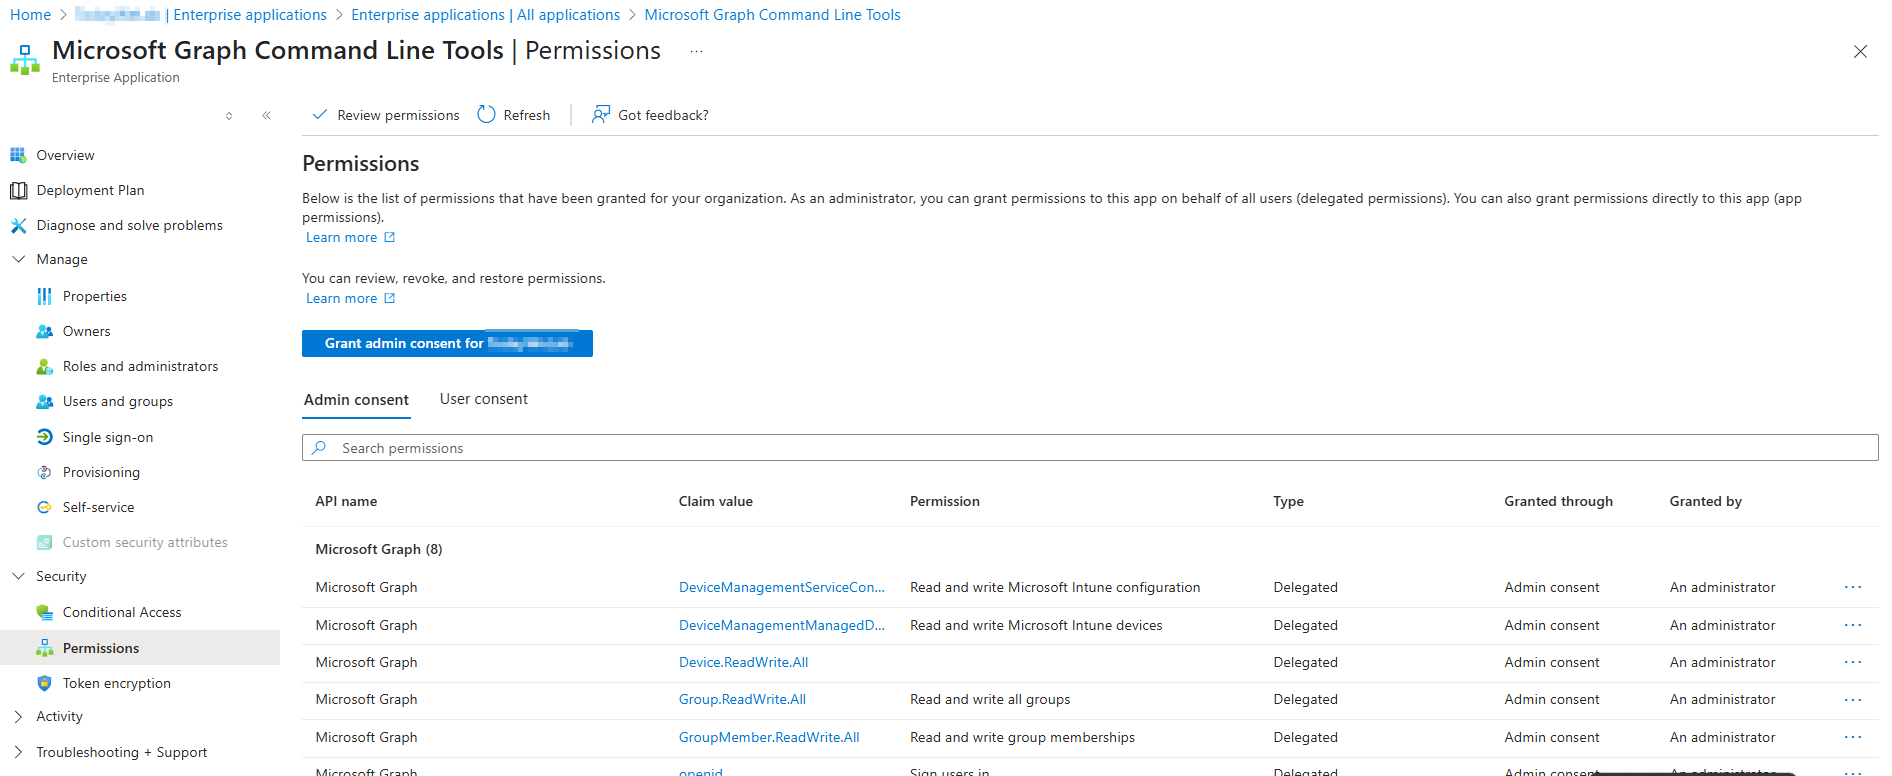This screenshot has height=776, width=1892.
Task: Click the Refresh icon in the toolbar
Action: [x=487, y=115]
